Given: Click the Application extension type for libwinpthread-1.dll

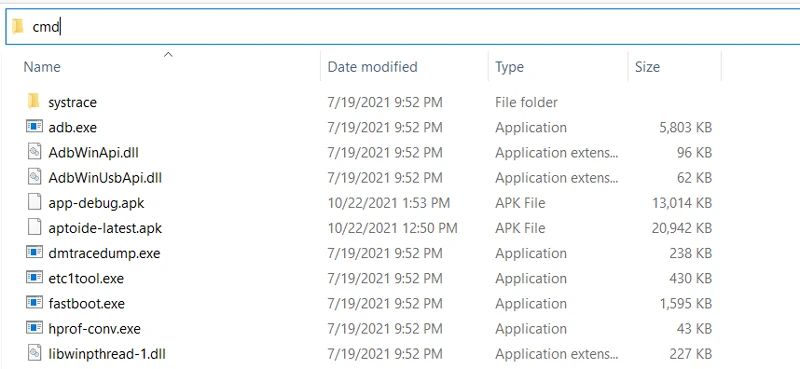Looking at the screenshot, I should pyautogui.click(x=557, y=354).
